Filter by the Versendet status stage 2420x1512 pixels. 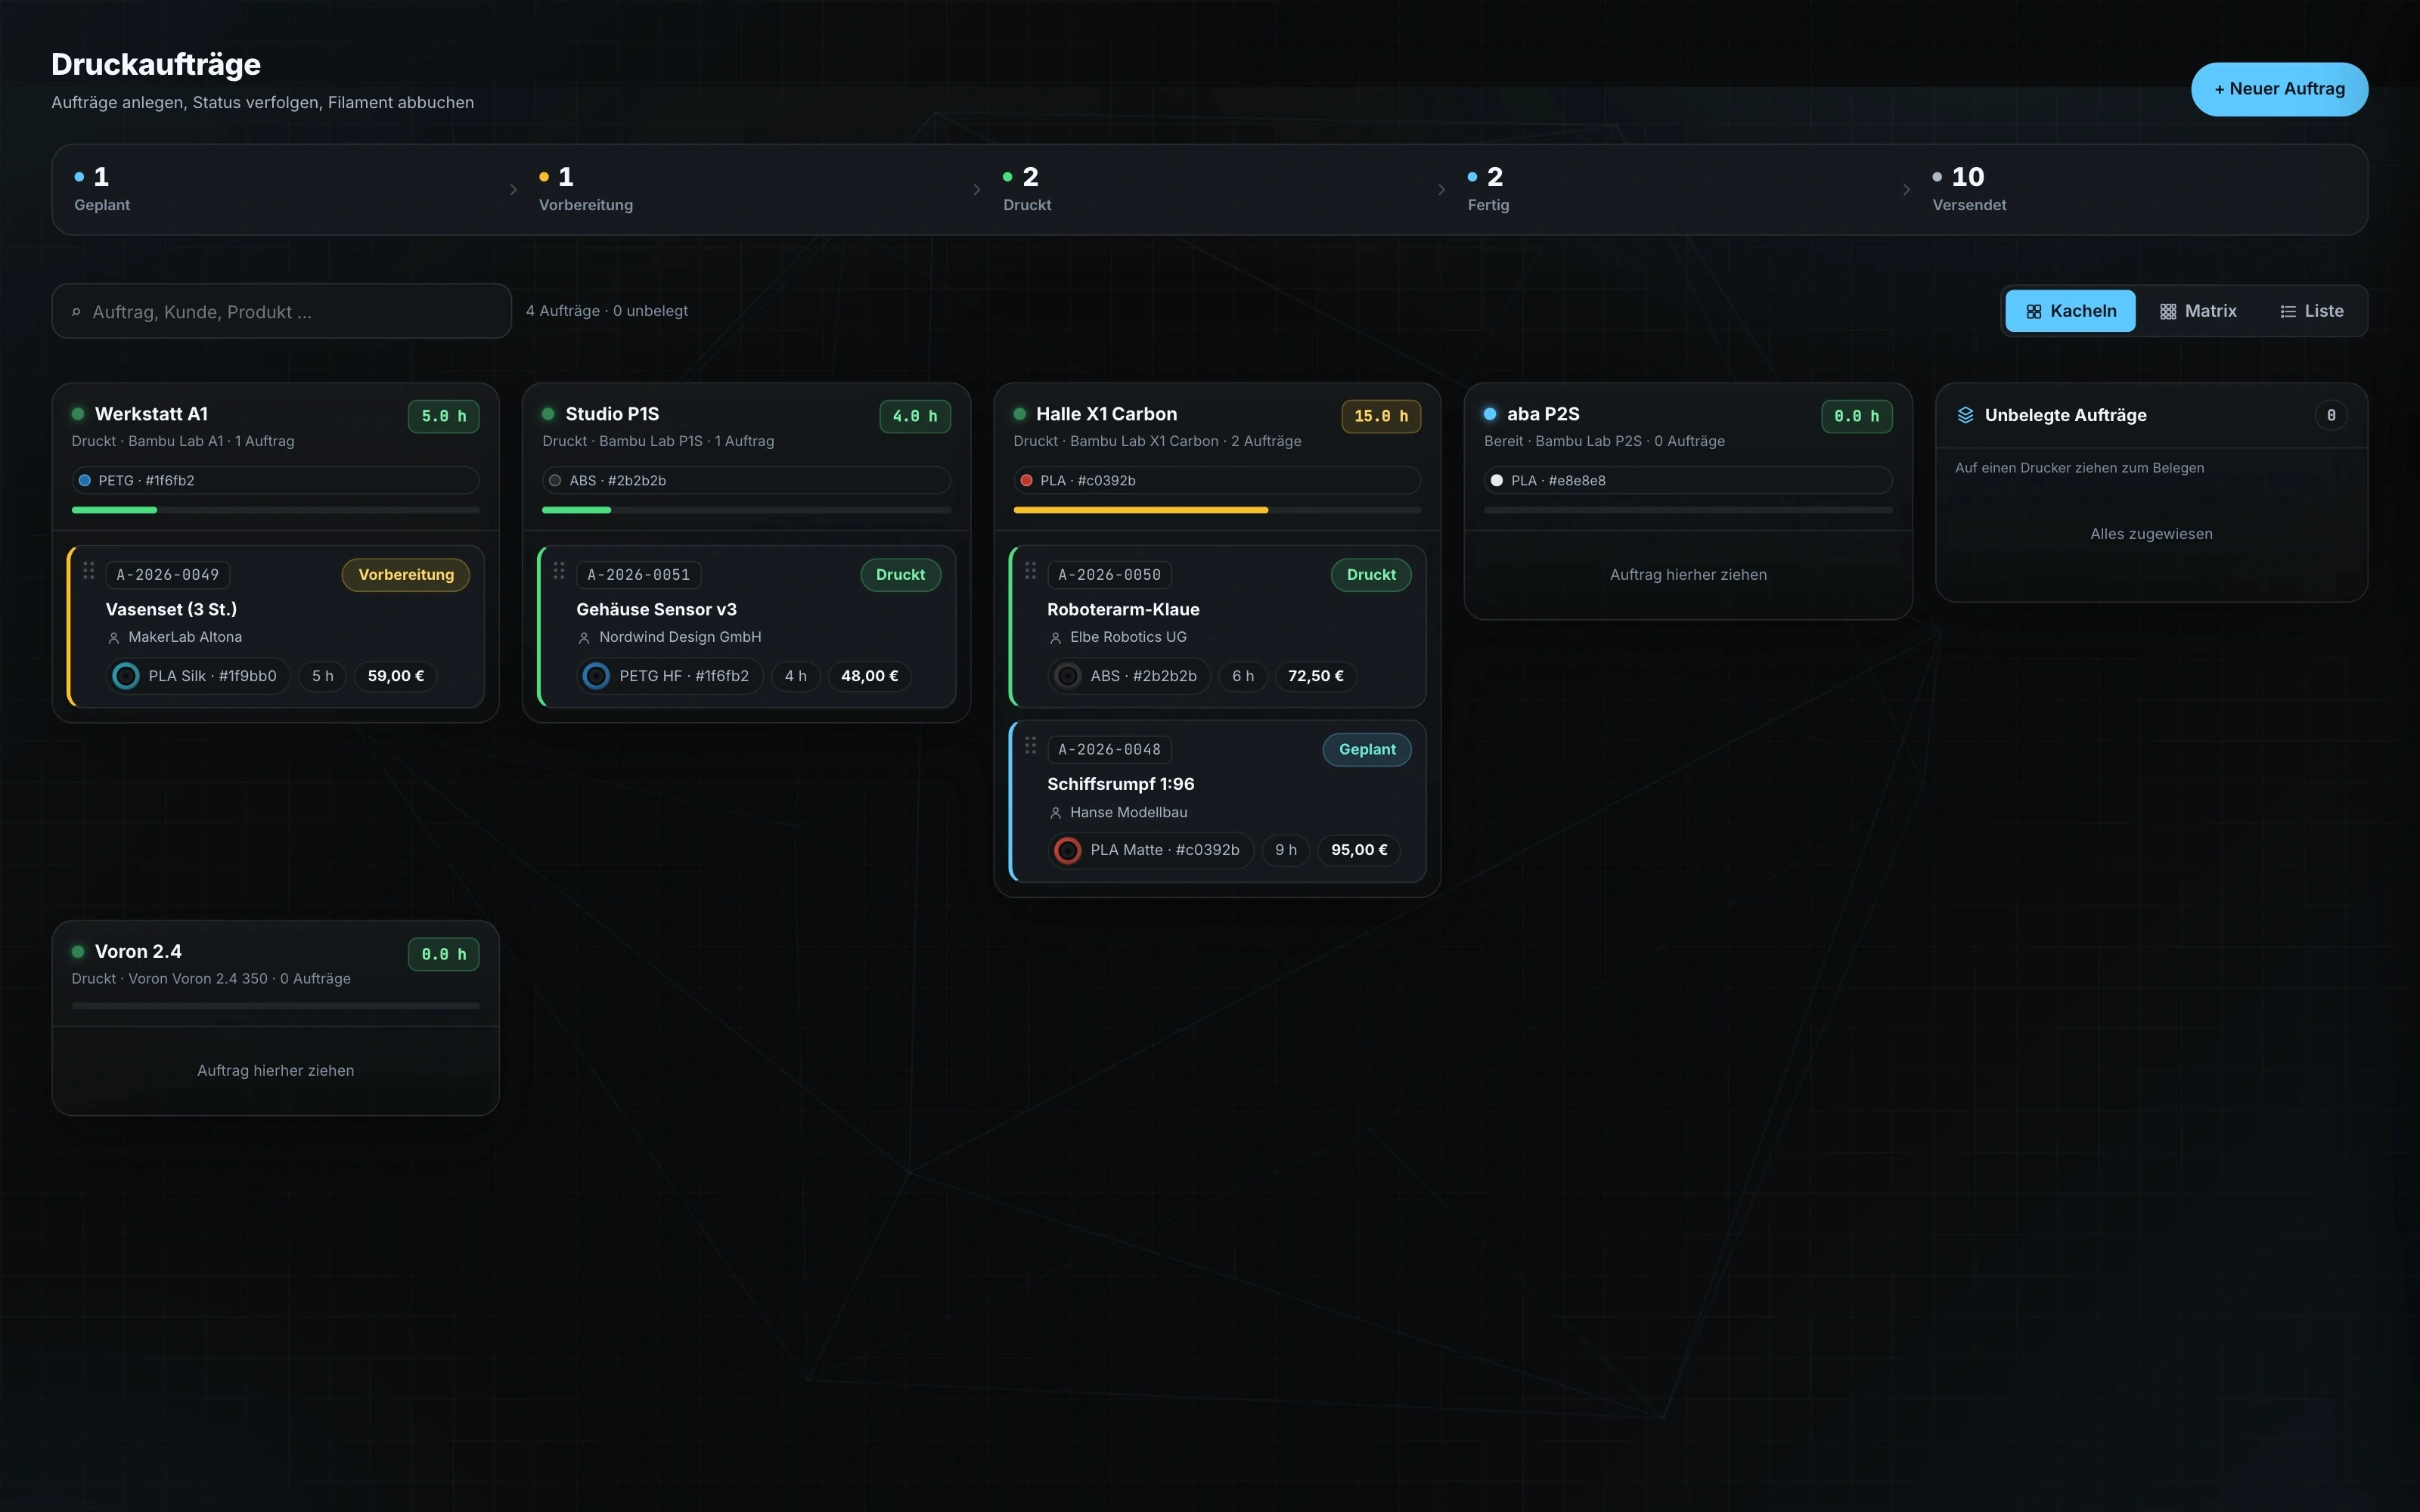[x=2140, y=190]
